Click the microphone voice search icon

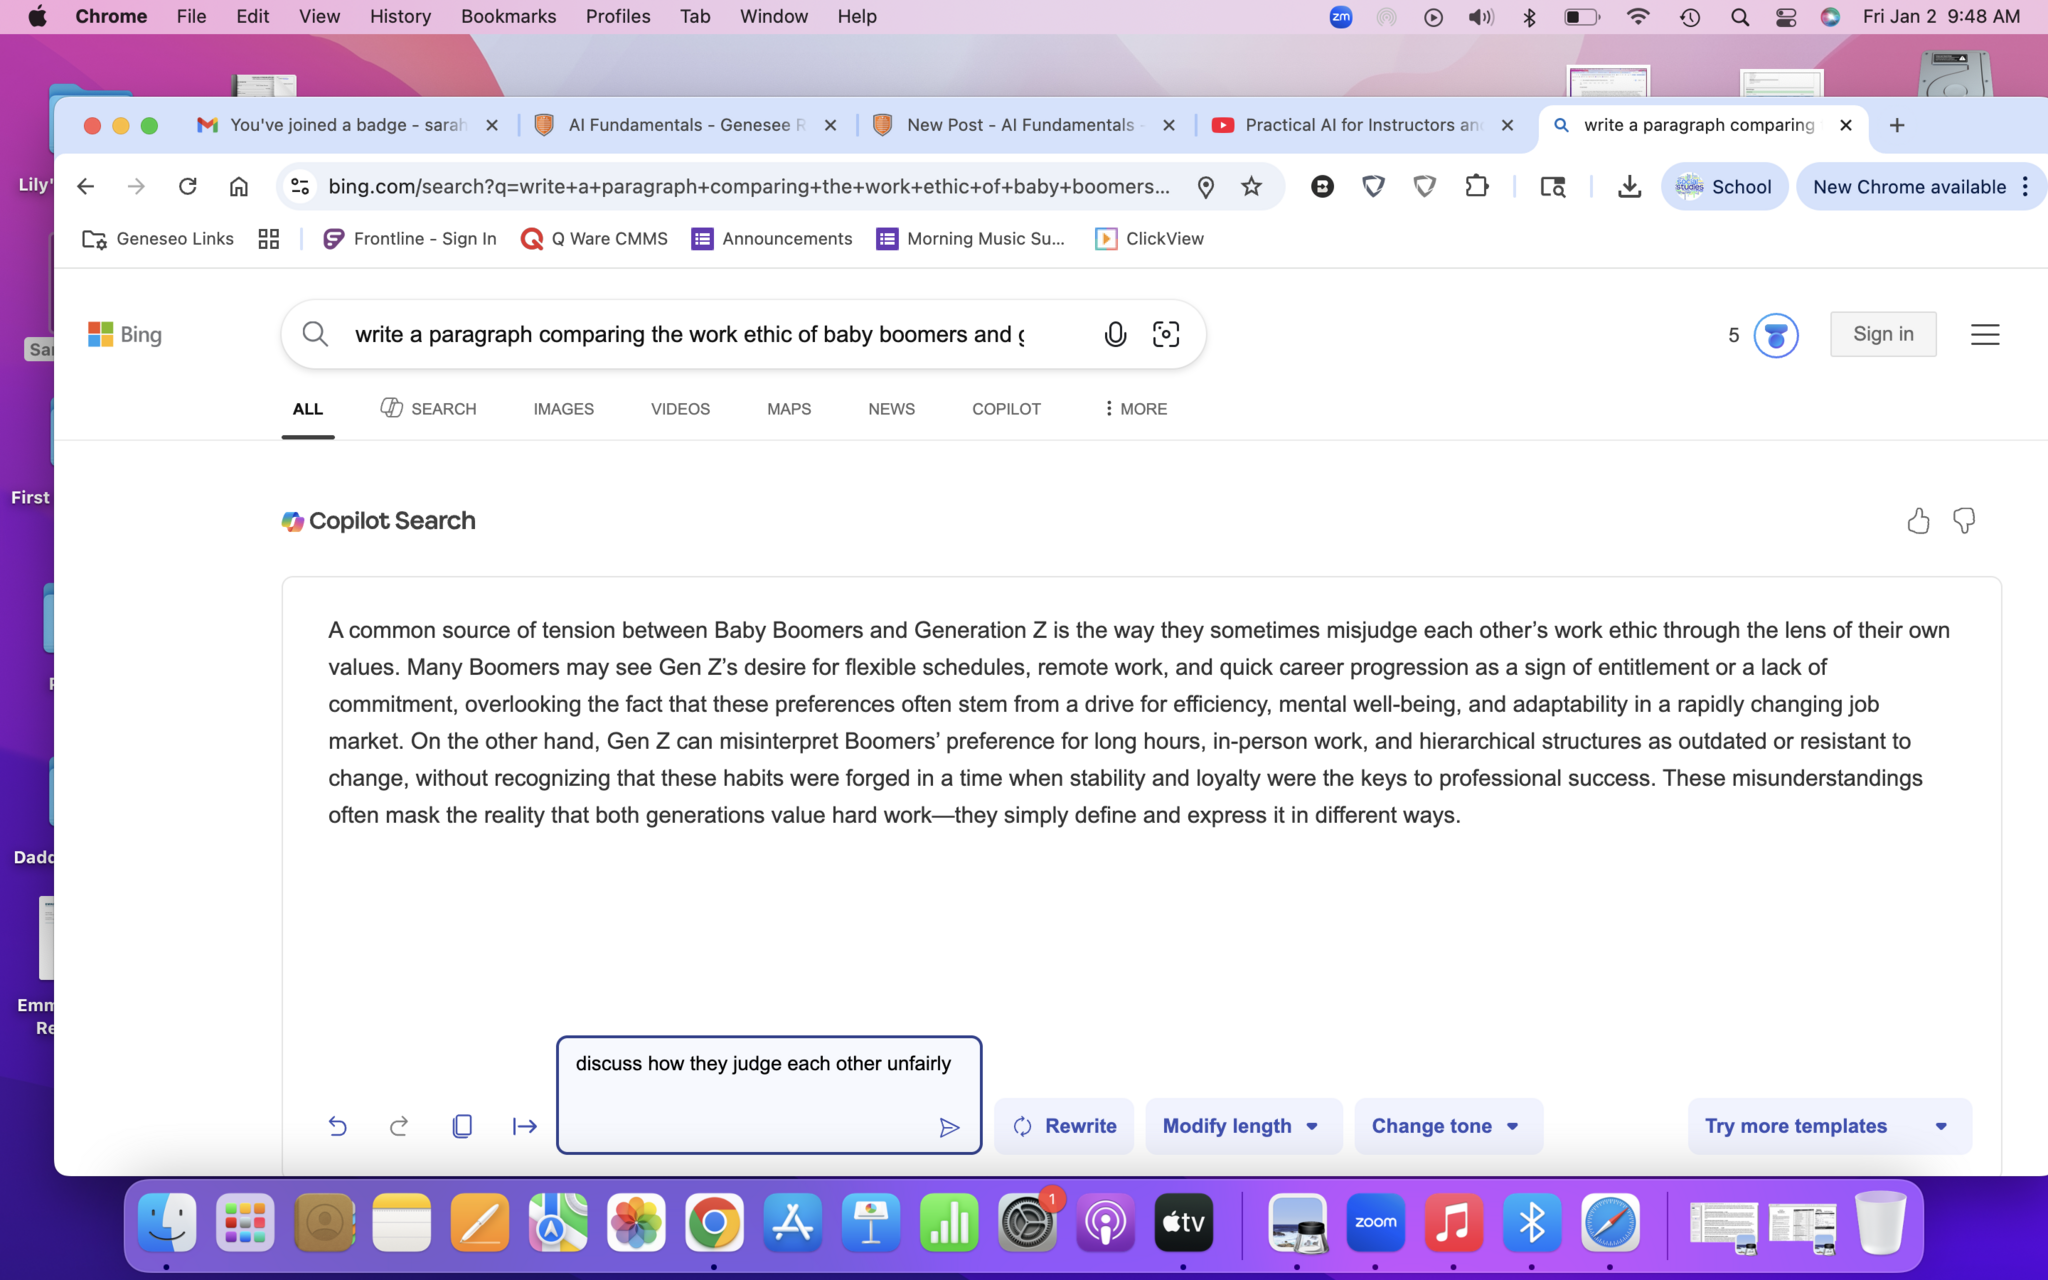(1115, 334)
